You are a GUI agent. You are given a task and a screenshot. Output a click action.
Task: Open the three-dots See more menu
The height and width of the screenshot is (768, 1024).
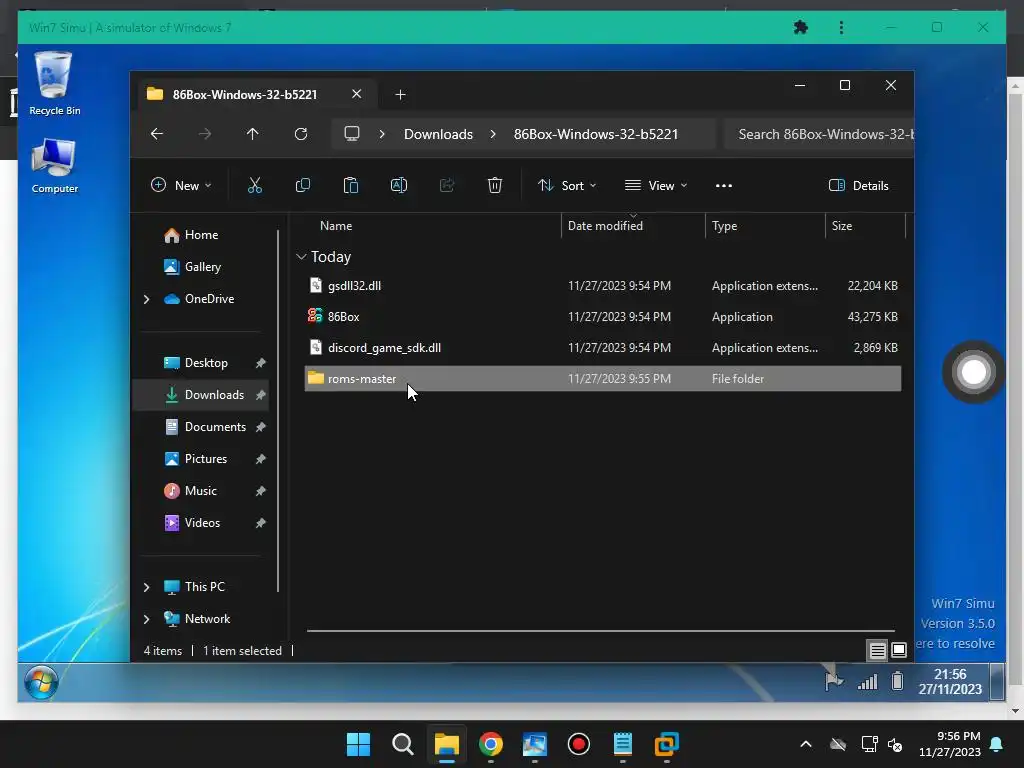(724, 185)
